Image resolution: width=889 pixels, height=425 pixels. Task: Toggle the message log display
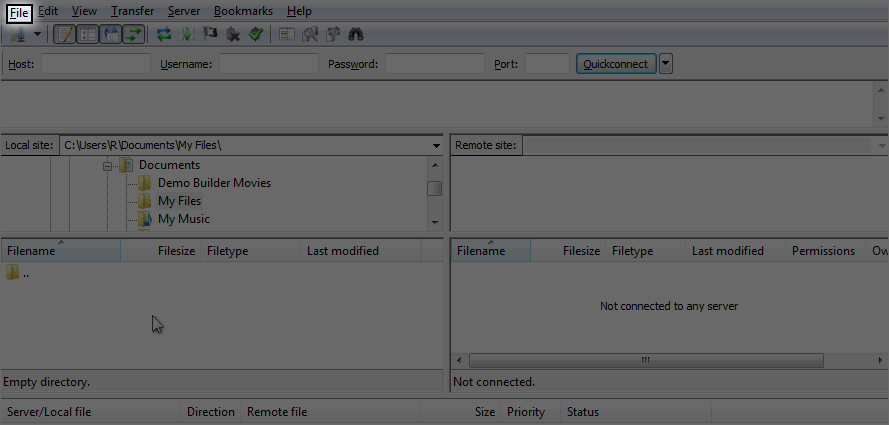pyautogui.click(x=65, y=35)
